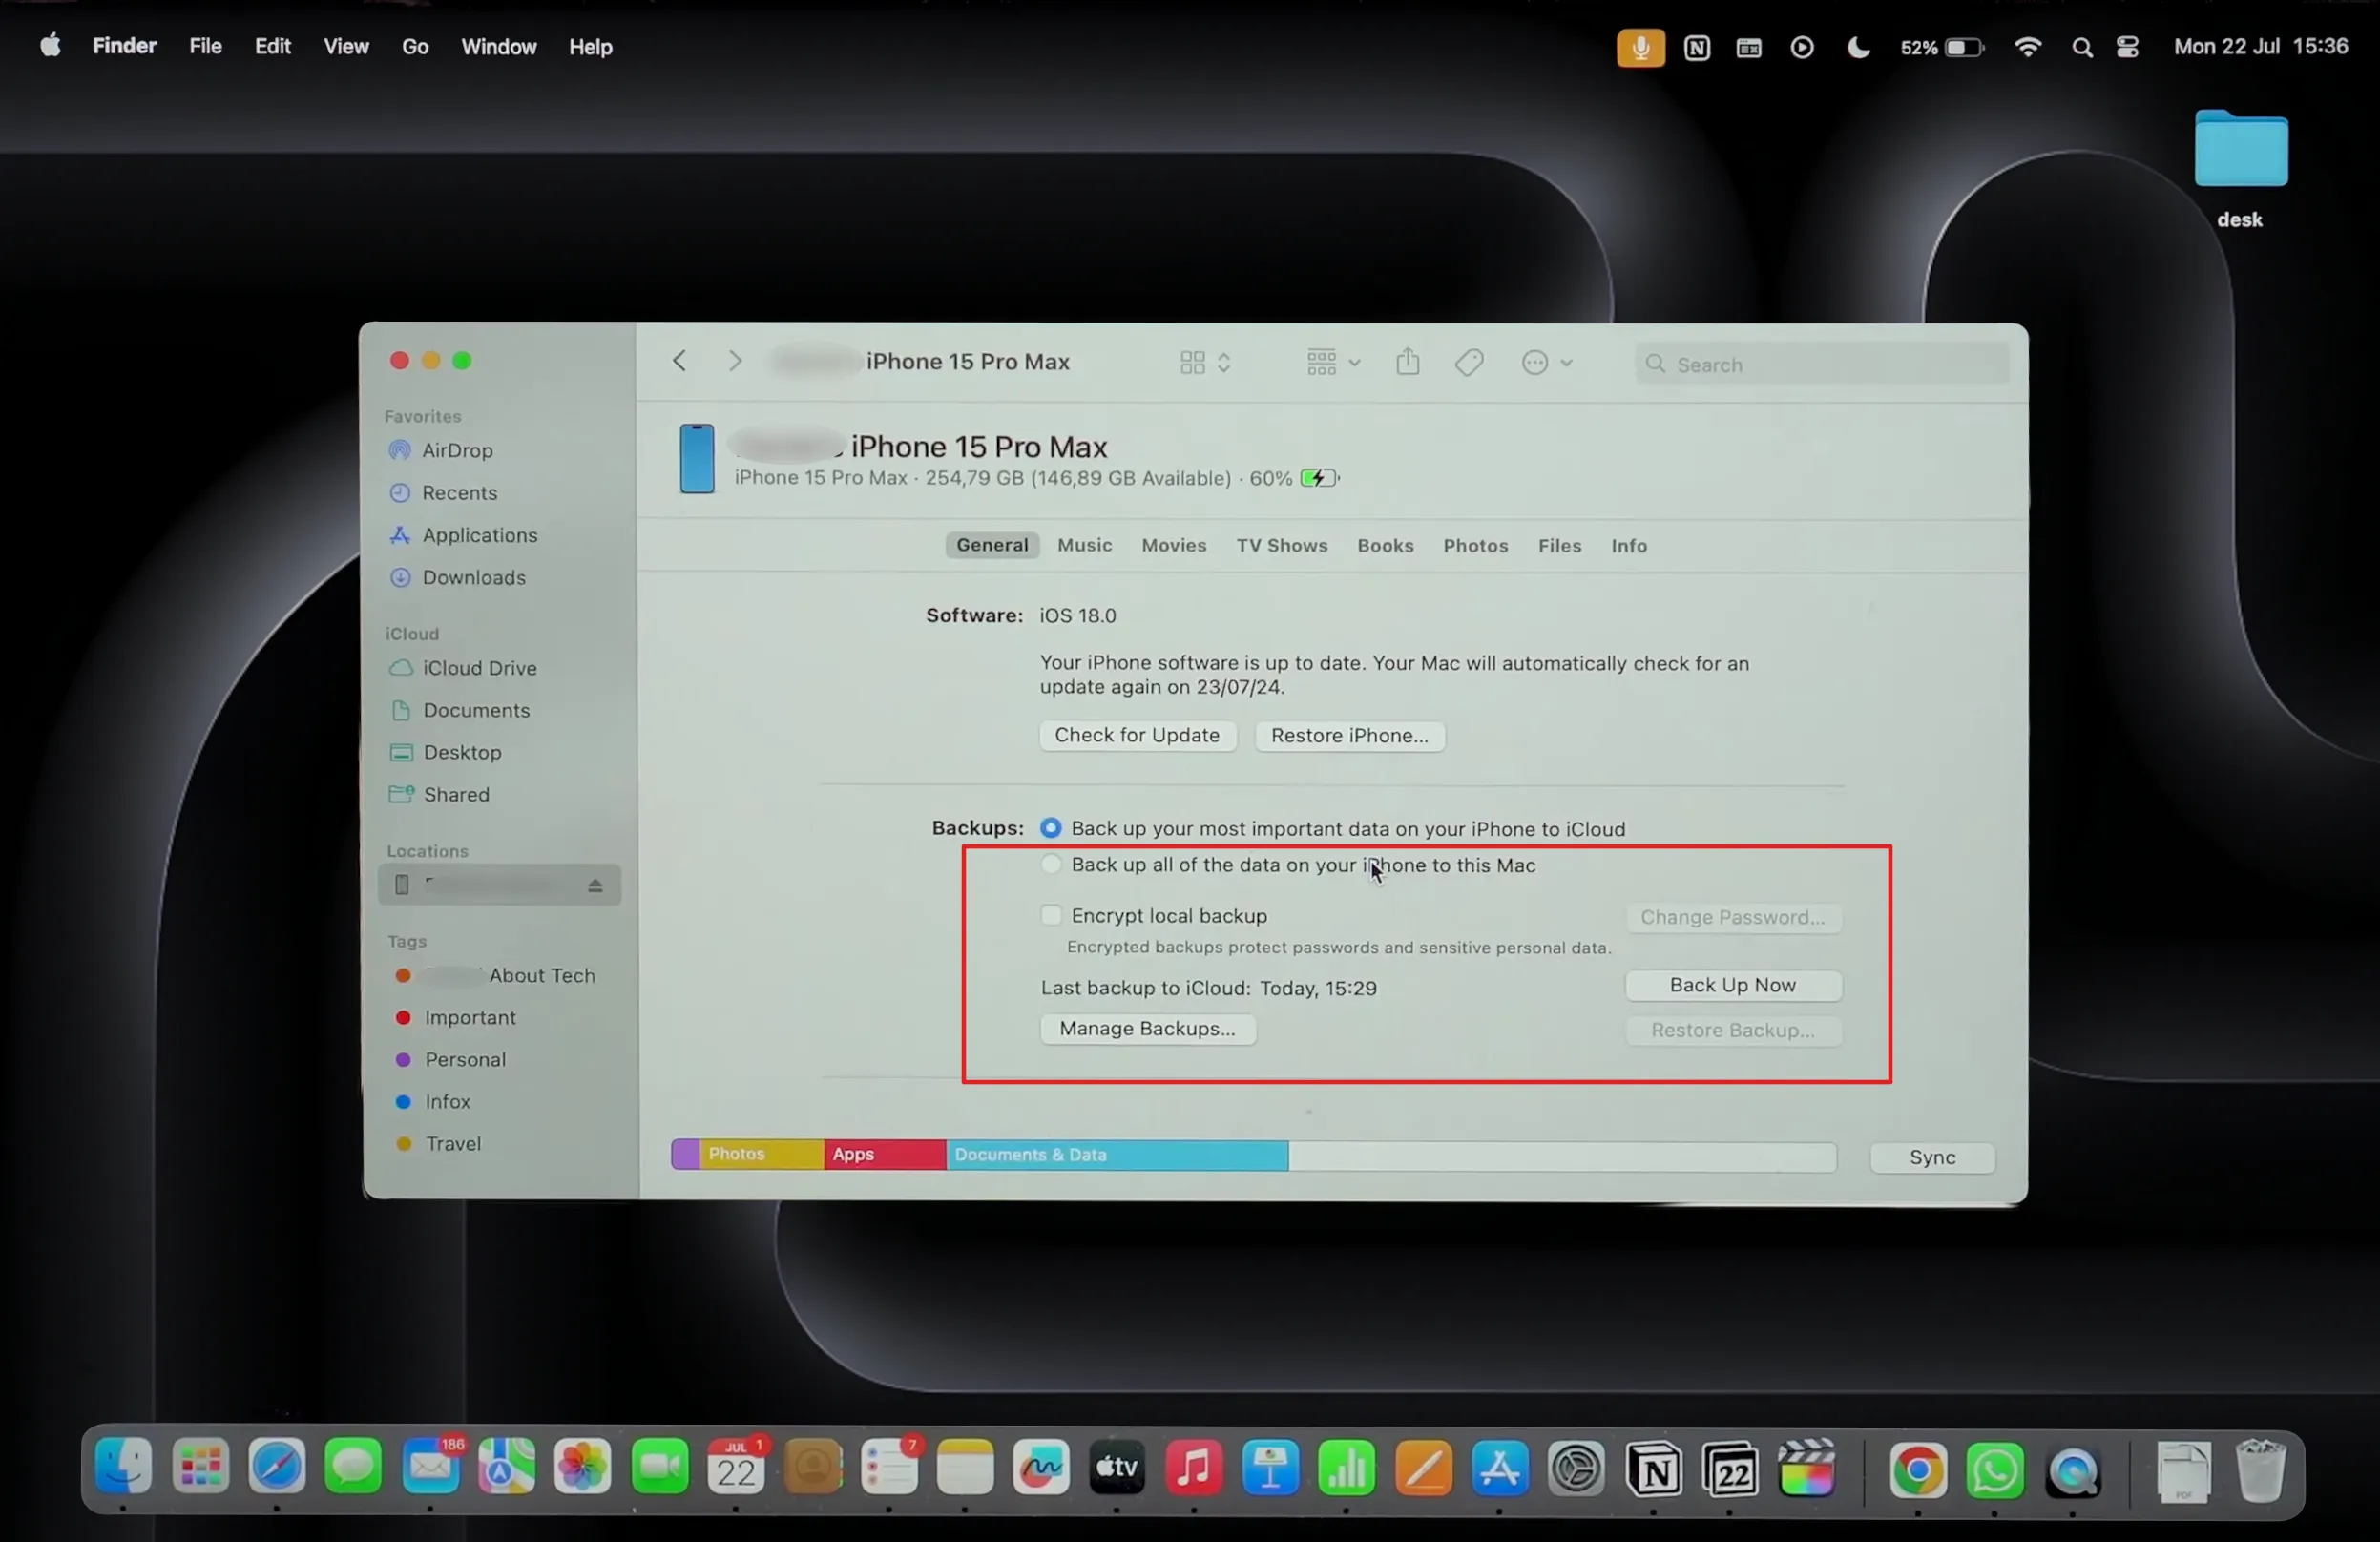
Task: Eject the iPhone under Locations
Action: coord(596,884)
